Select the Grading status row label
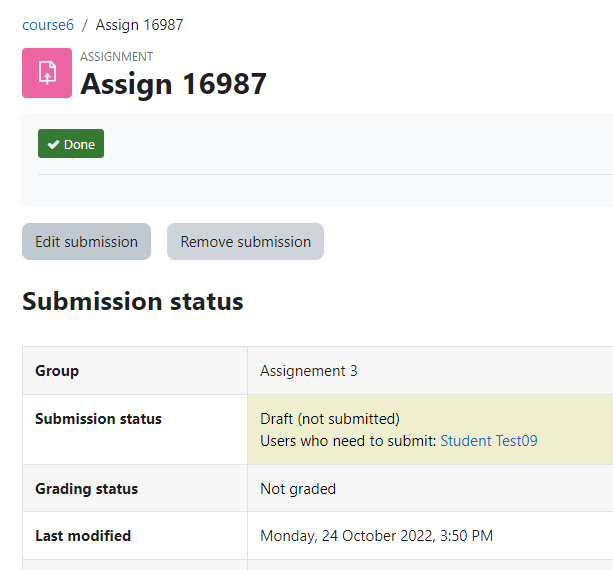 click(x=86, y=489)
